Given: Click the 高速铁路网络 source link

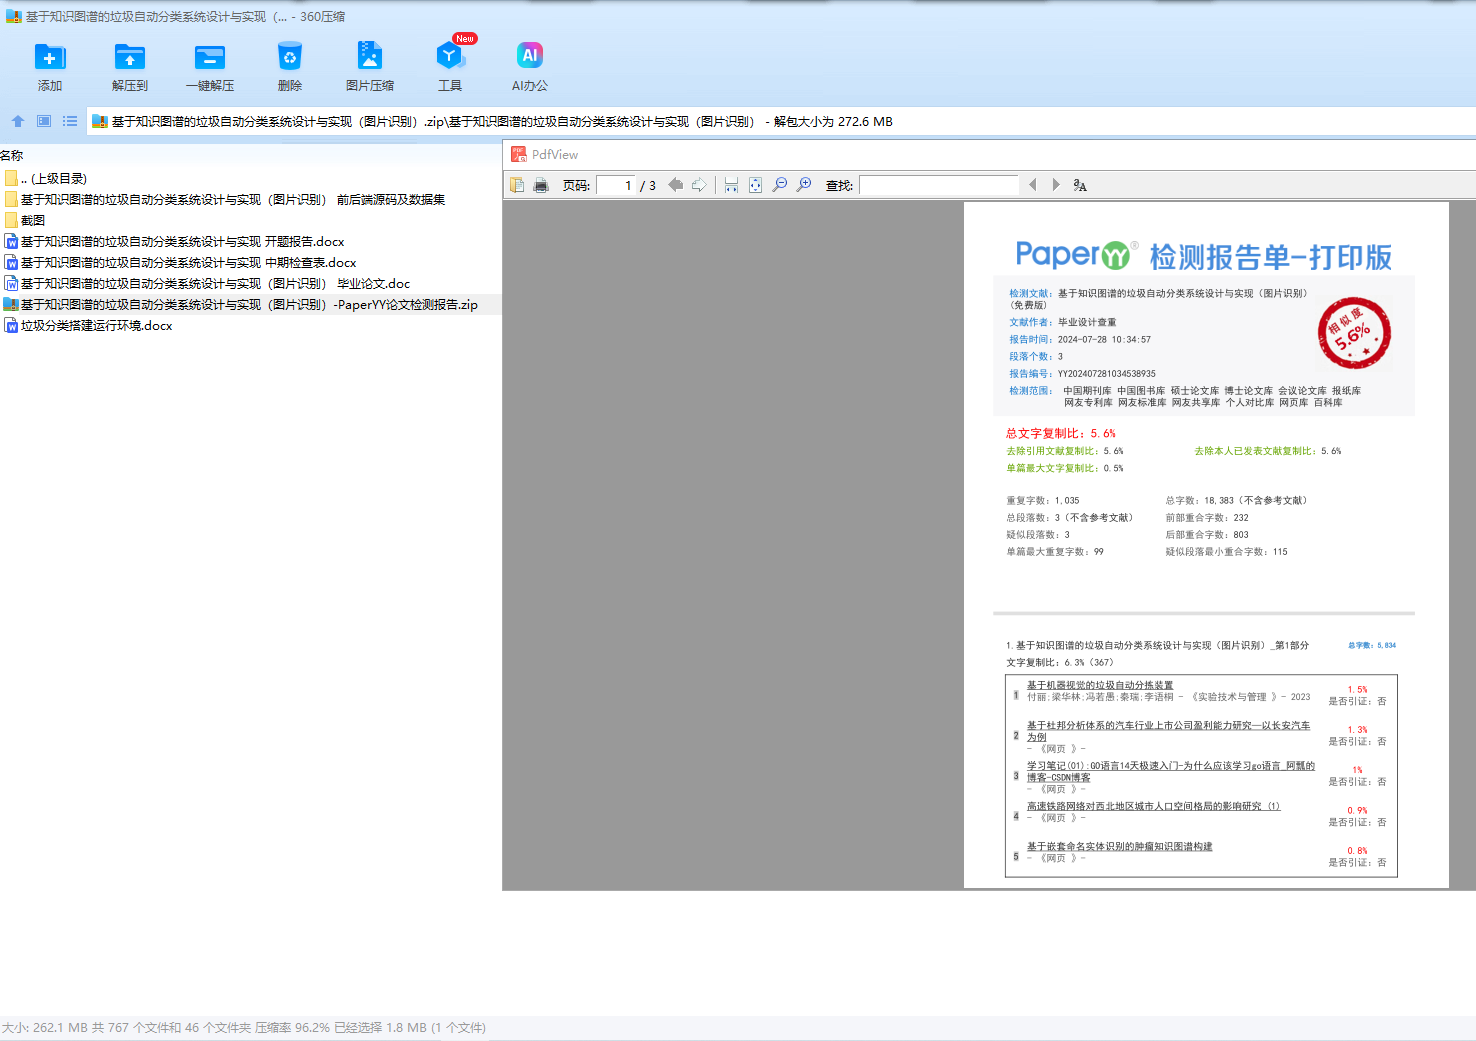Looking at the screenshot, I should pos(1153,806).
